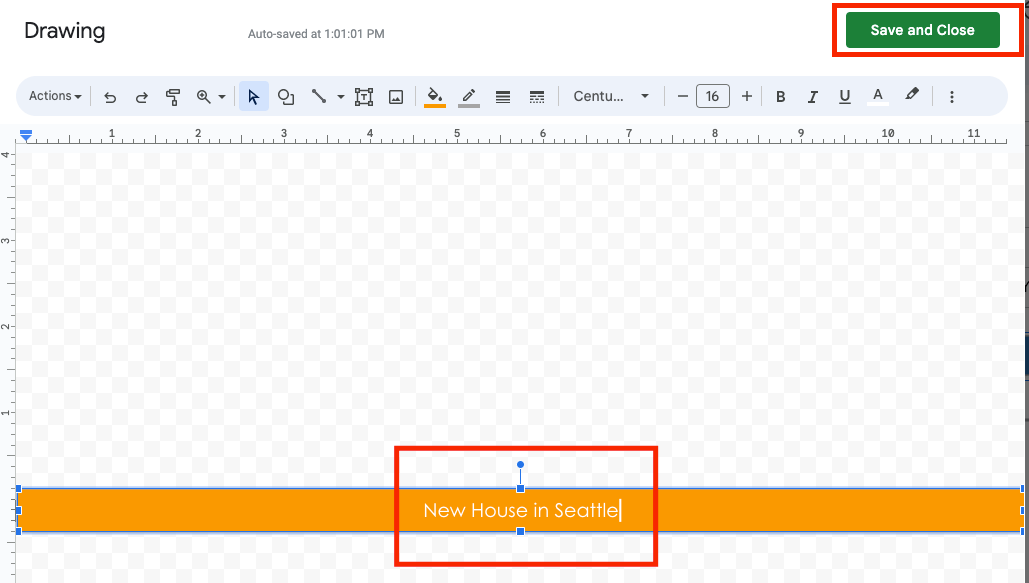Image resolution: width=1029 pixels, height=583 pixels.
Task: Toggle Underline formatting
Action: pos(845,97)
